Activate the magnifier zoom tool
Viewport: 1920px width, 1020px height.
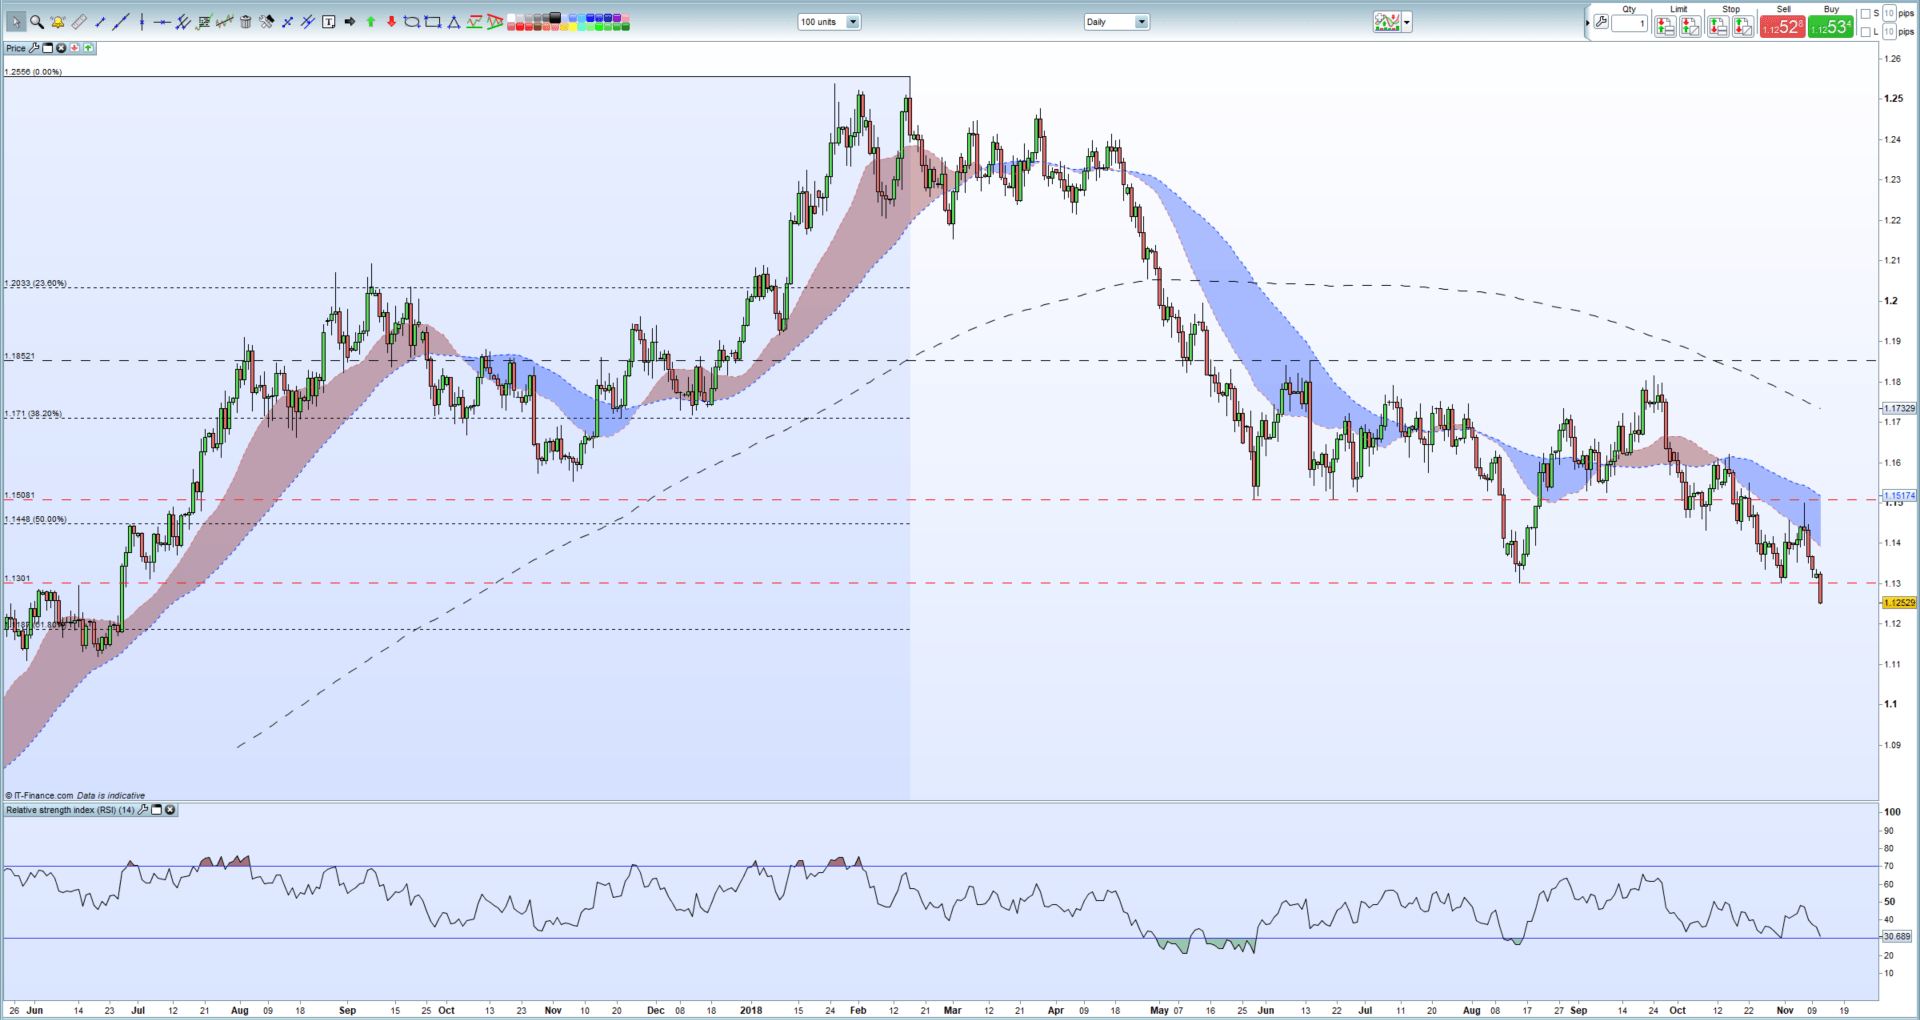click(x=37, y=21)
